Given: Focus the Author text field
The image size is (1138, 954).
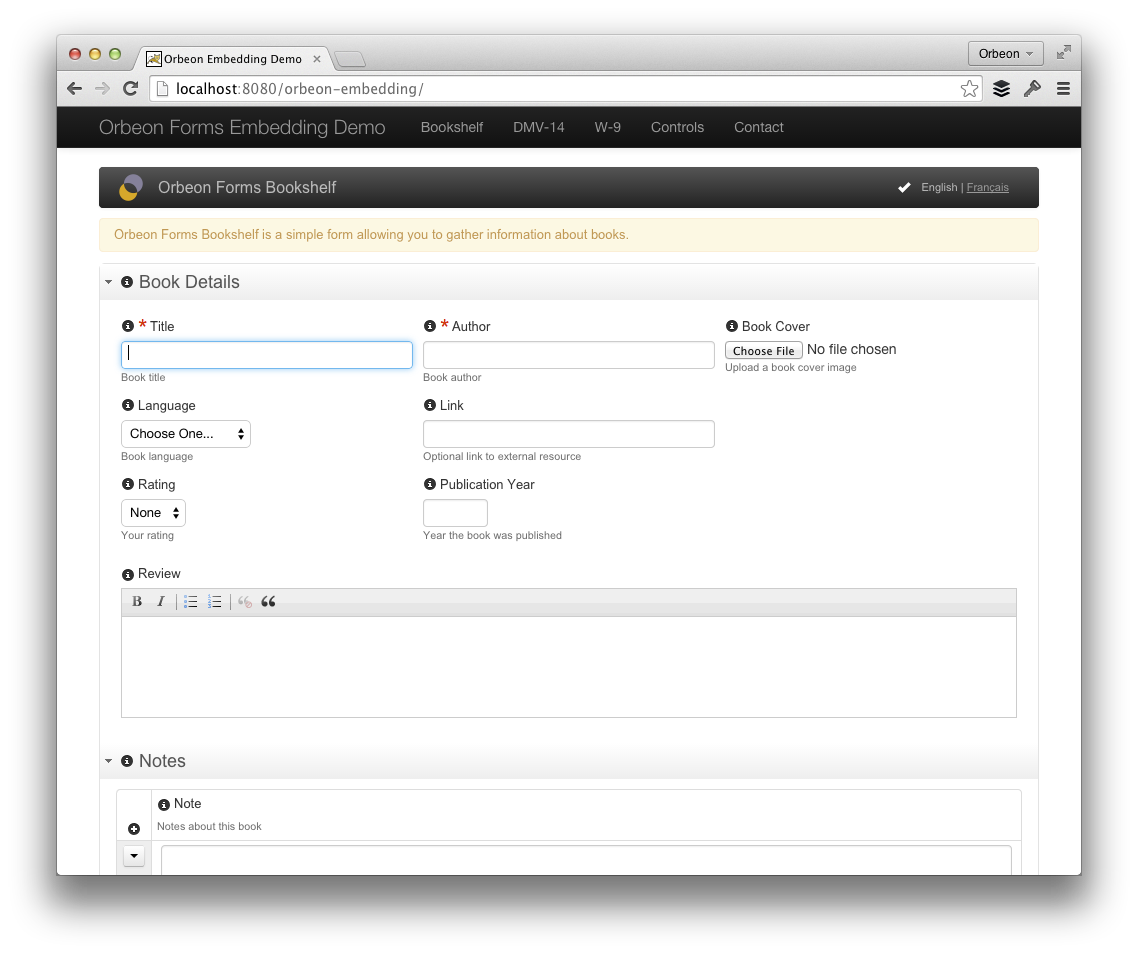Looking at the screenshot, I should tap(568, 355).
